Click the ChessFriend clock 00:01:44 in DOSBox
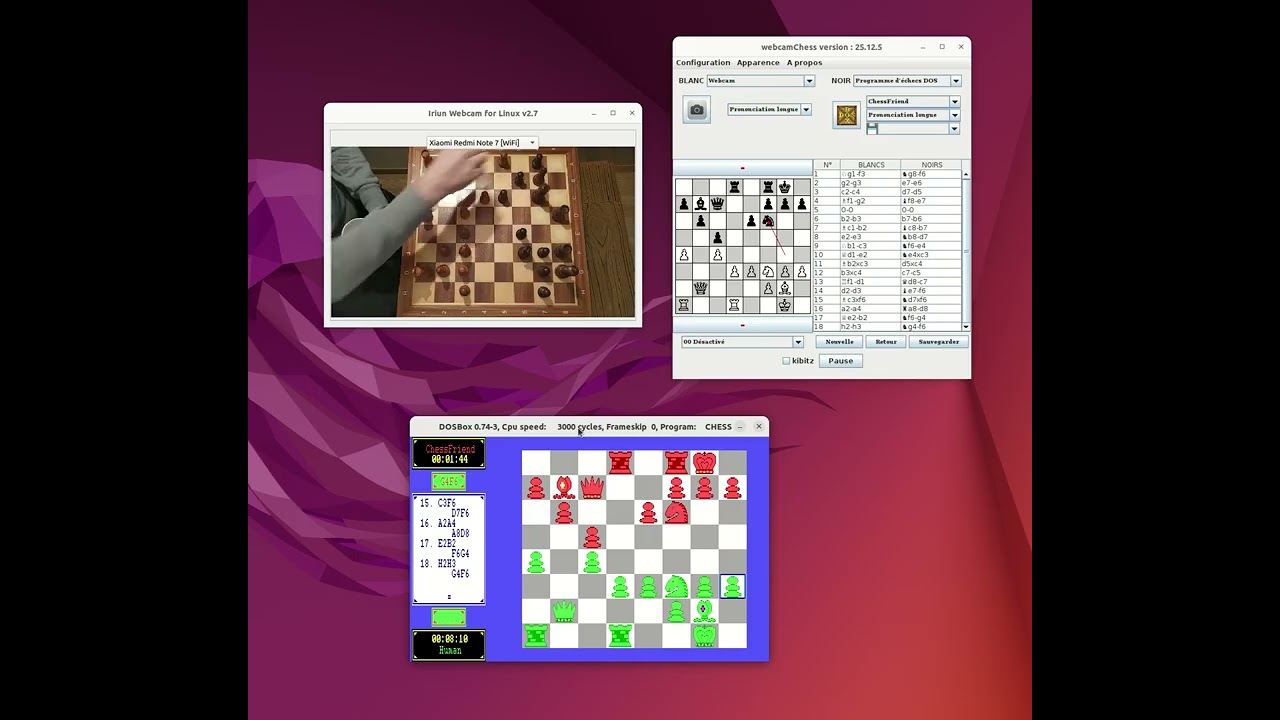The width and height of the screenshot is (1280, 720). point(449,454)
